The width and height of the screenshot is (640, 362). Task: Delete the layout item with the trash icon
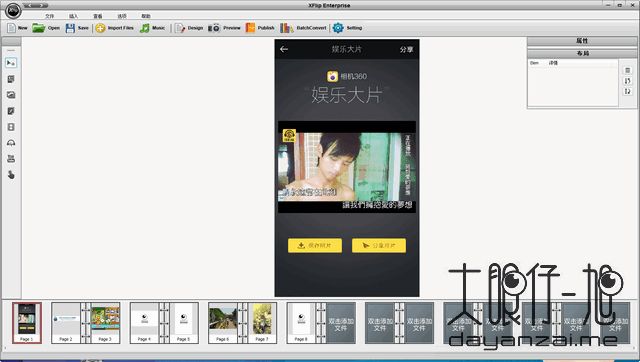coord(627,71)
